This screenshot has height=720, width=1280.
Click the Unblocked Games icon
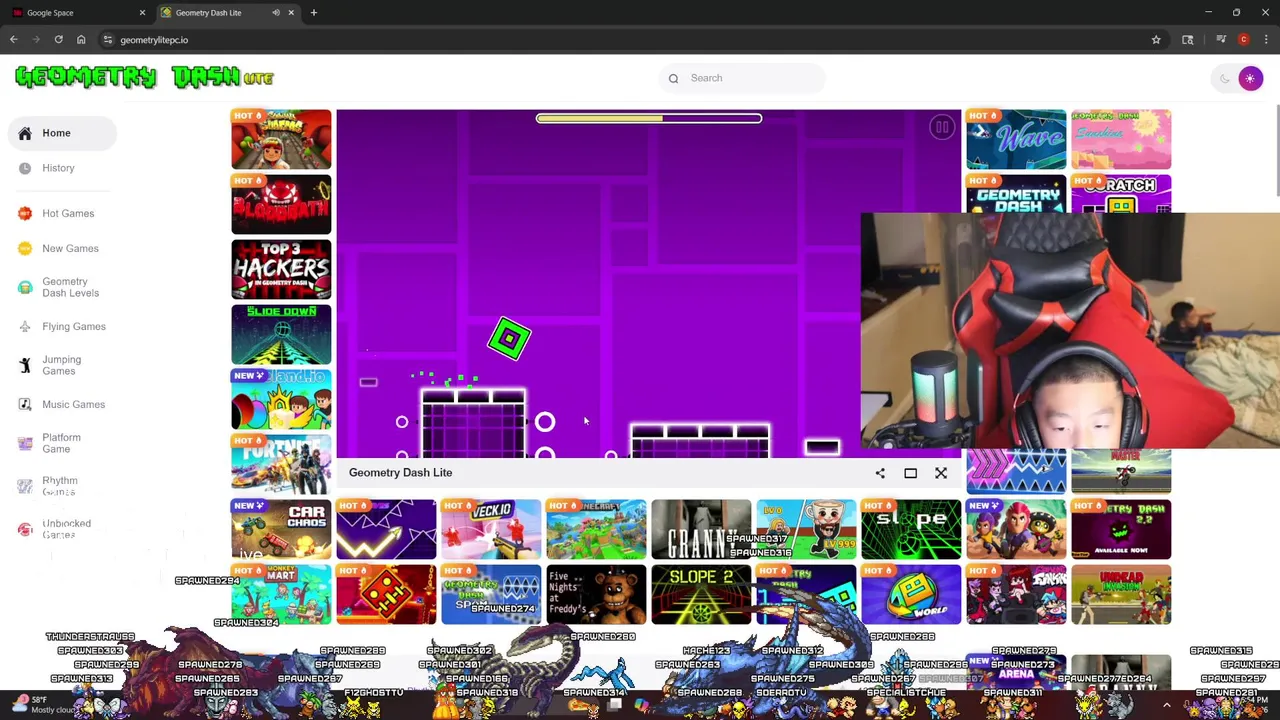[x=25, y=529]
